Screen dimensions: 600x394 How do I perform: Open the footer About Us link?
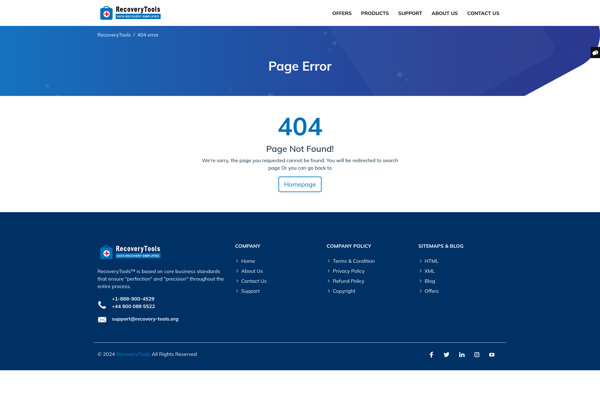point(252,271)
